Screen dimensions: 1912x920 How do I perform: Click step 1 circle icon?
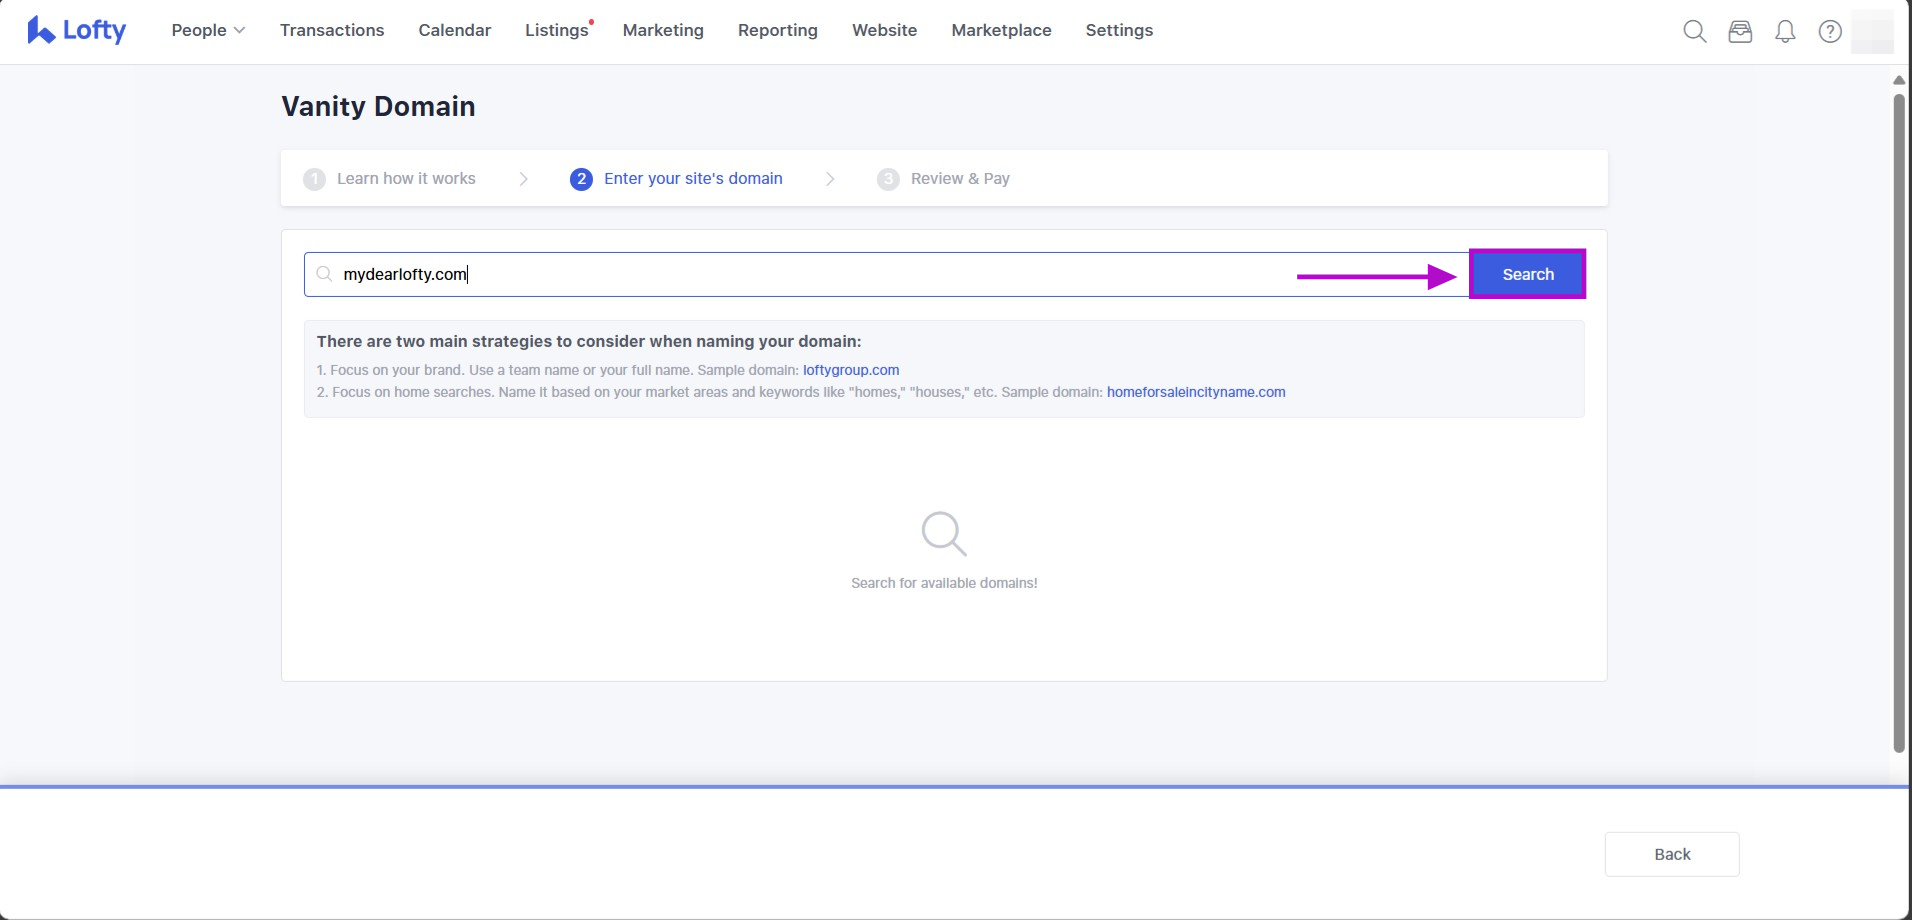coord(314,179)
